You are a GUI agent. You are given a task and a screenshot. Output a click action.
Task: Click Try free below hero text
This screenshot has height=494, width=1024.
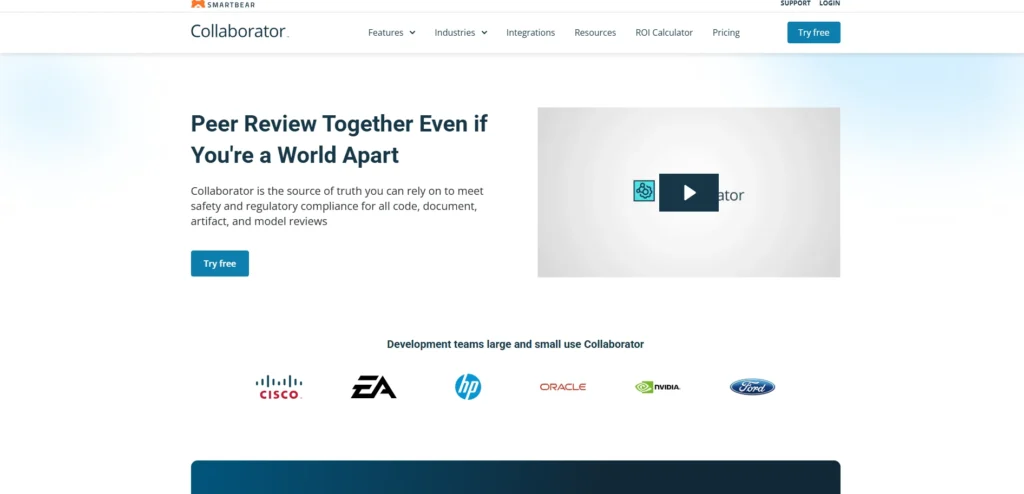click(x=219, y=263)
